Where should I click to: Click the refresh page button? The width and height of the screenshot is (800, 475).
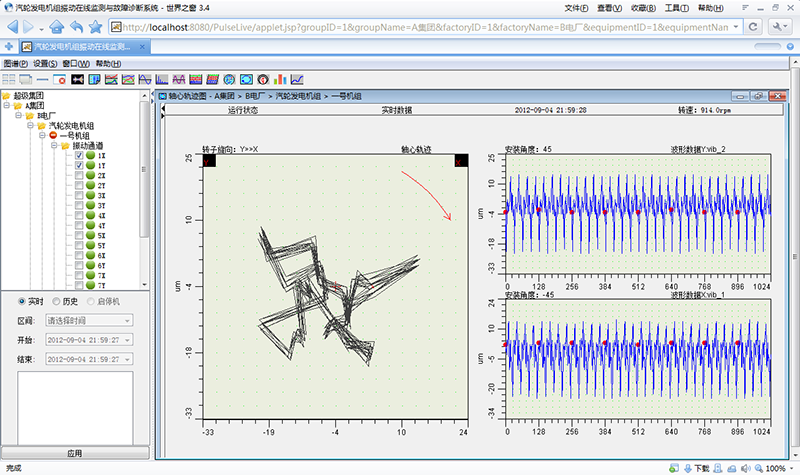tap(753, 27)
